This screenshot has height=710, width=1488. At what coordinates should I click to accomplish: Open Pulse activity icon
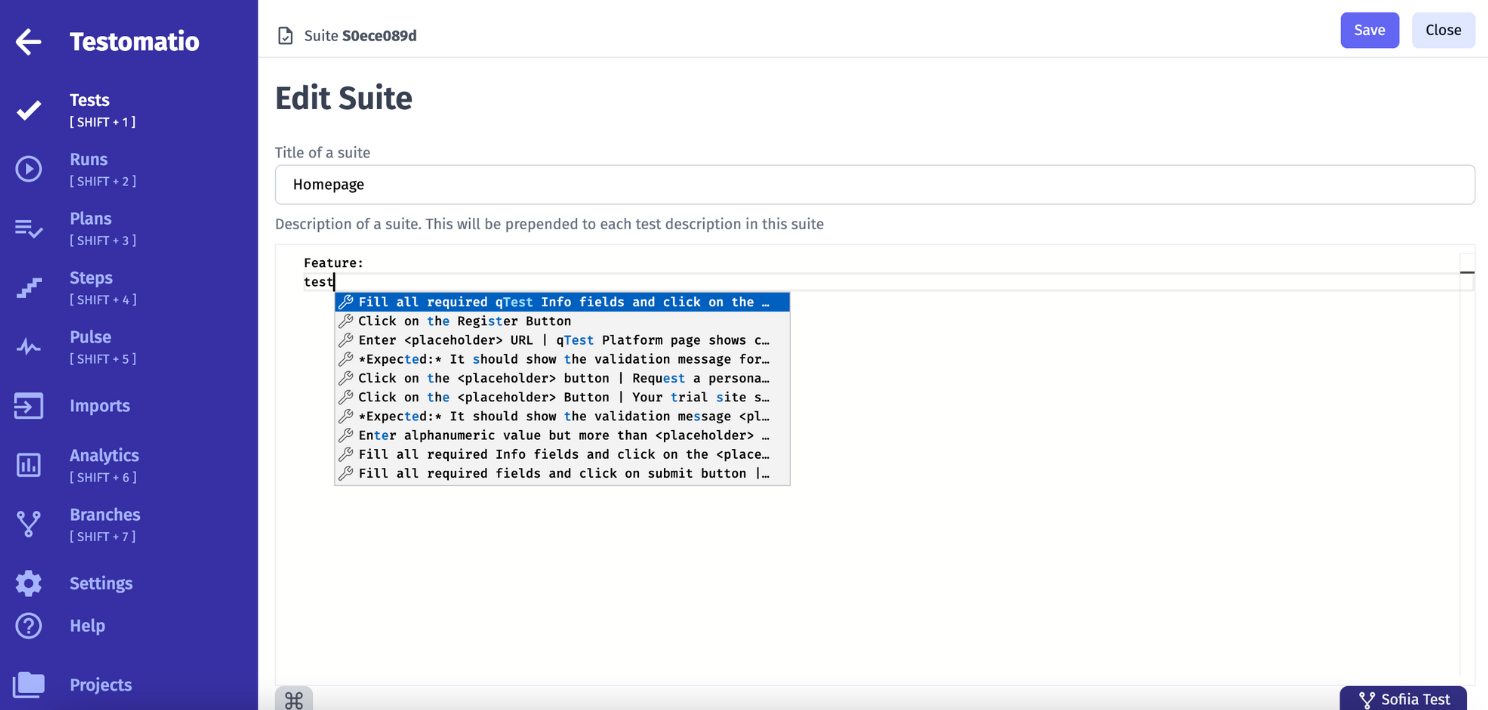coord(29,347)
